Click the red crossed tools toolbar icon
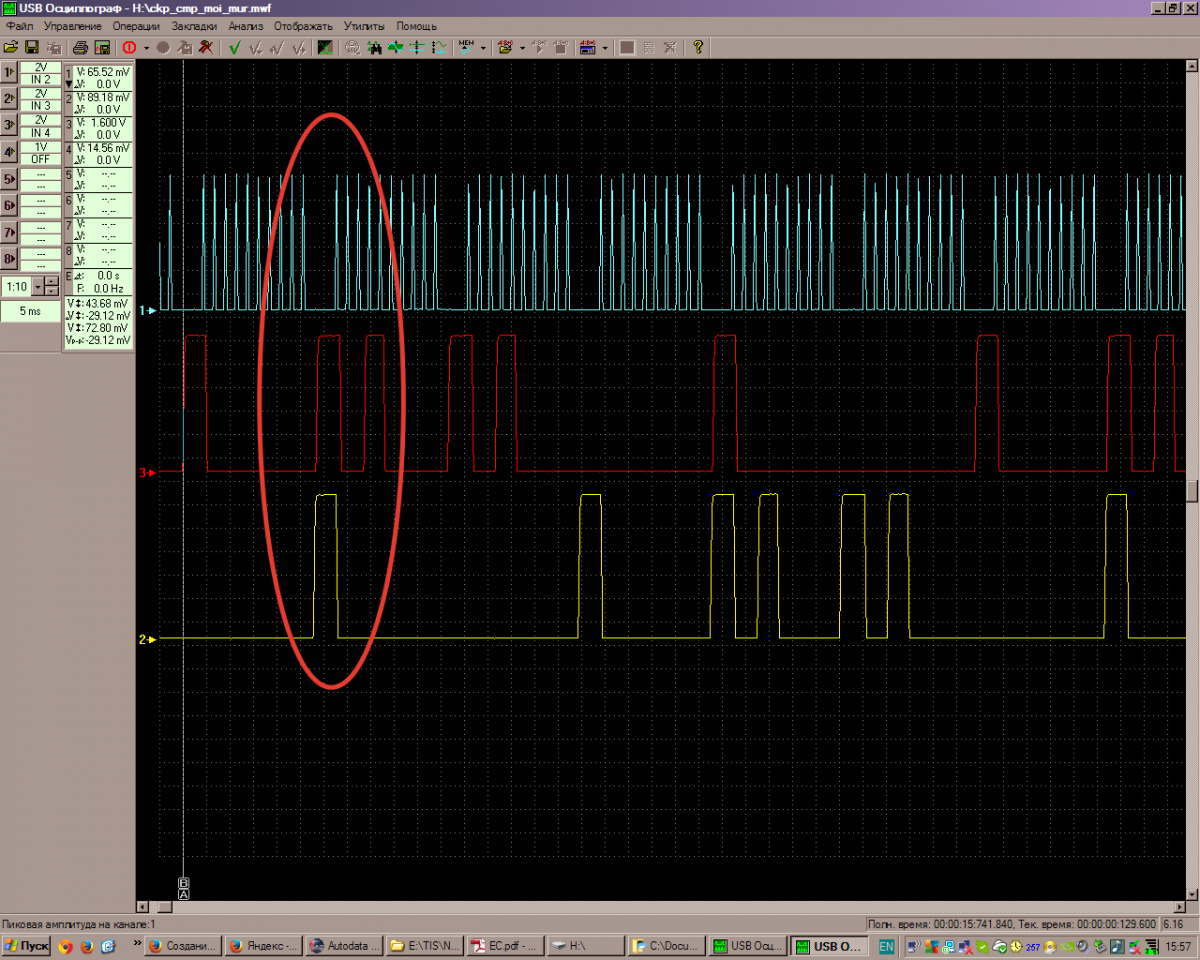Image resolution: width=1200 pixels, height=960 pixels. point(206,47)
